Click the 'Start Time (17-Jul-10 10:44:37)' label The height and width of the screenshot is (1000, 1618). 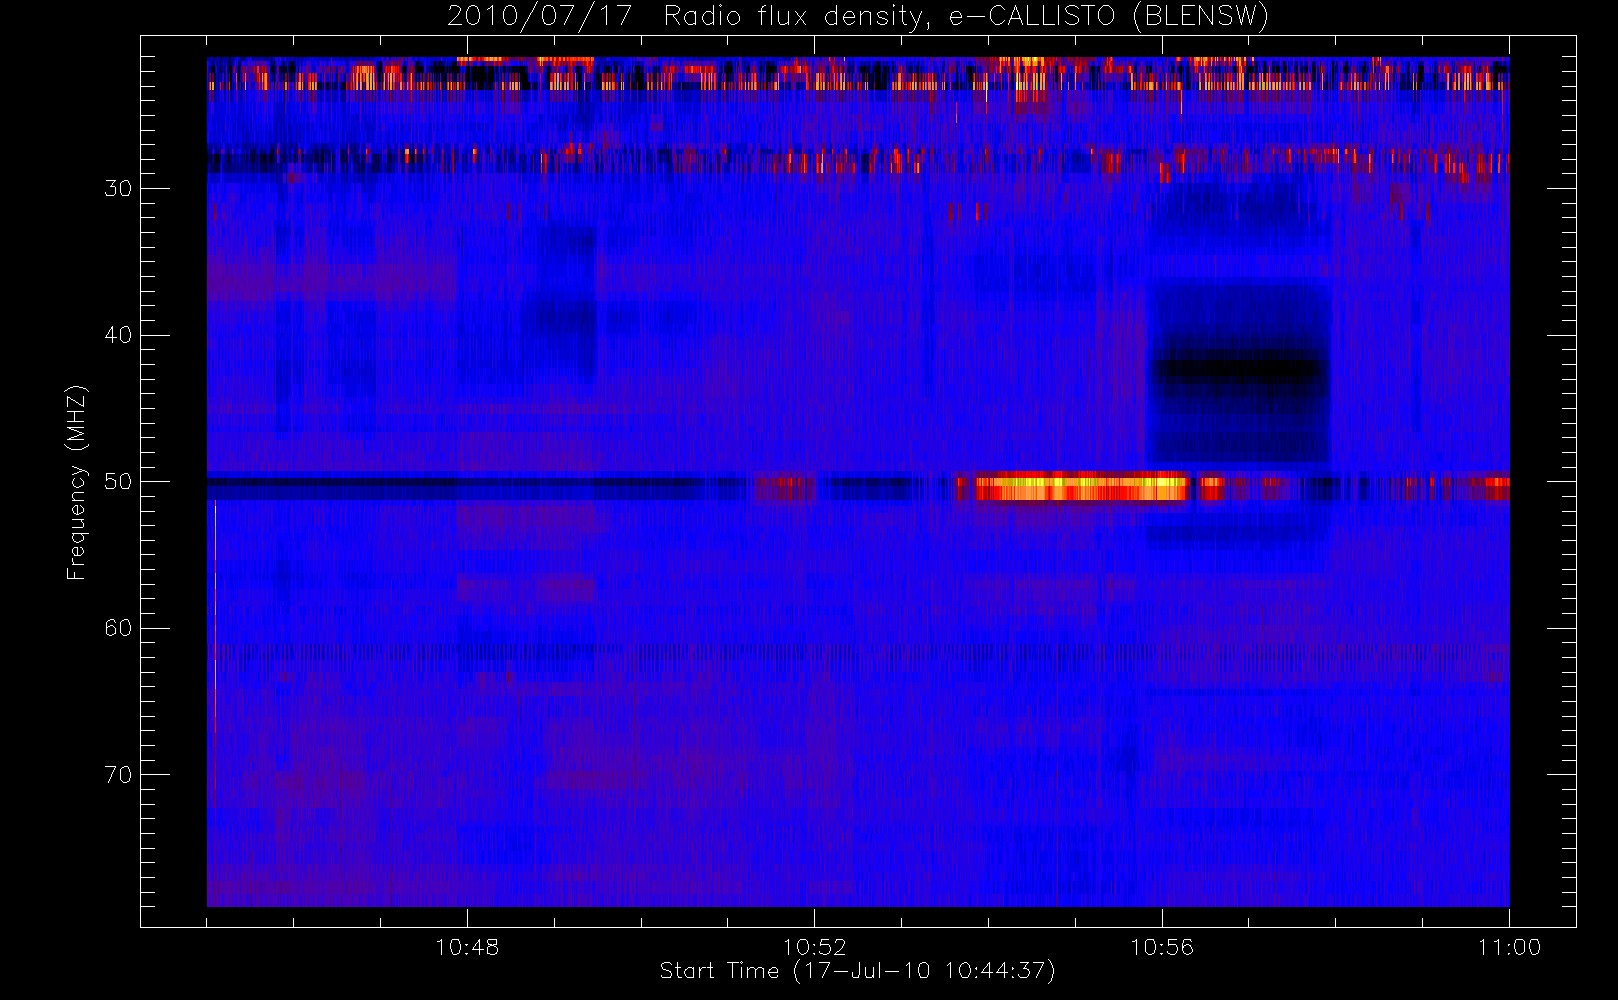[857, 971]
